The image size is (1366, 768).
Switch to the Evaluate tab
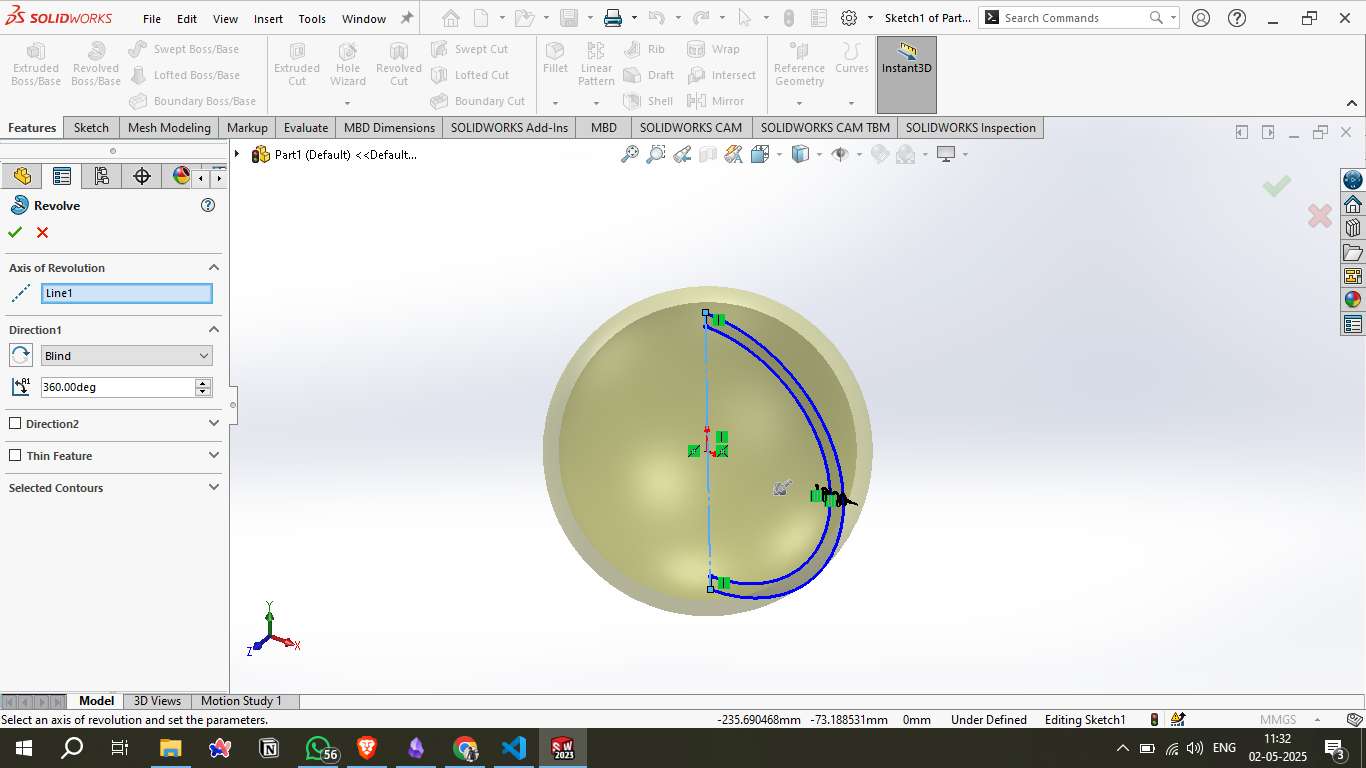pos(306,128)
